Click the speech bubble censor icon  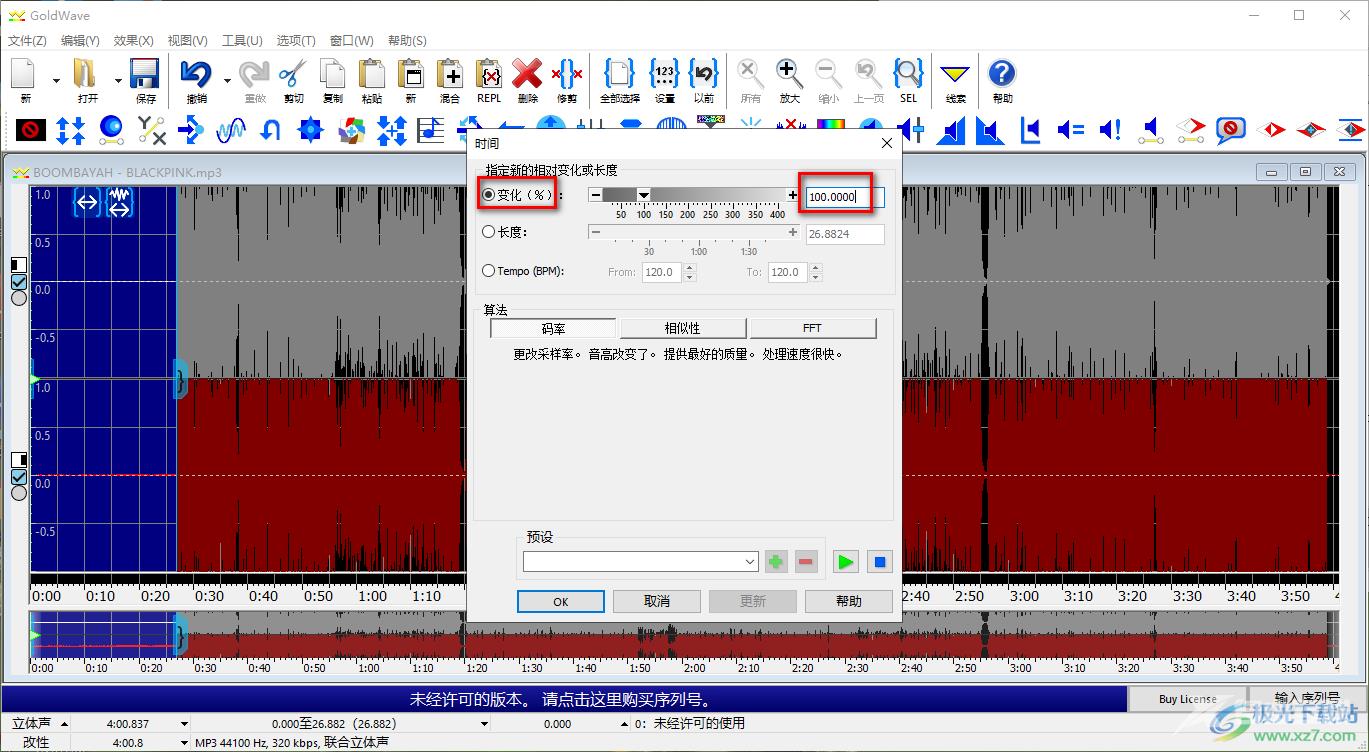1230,130
